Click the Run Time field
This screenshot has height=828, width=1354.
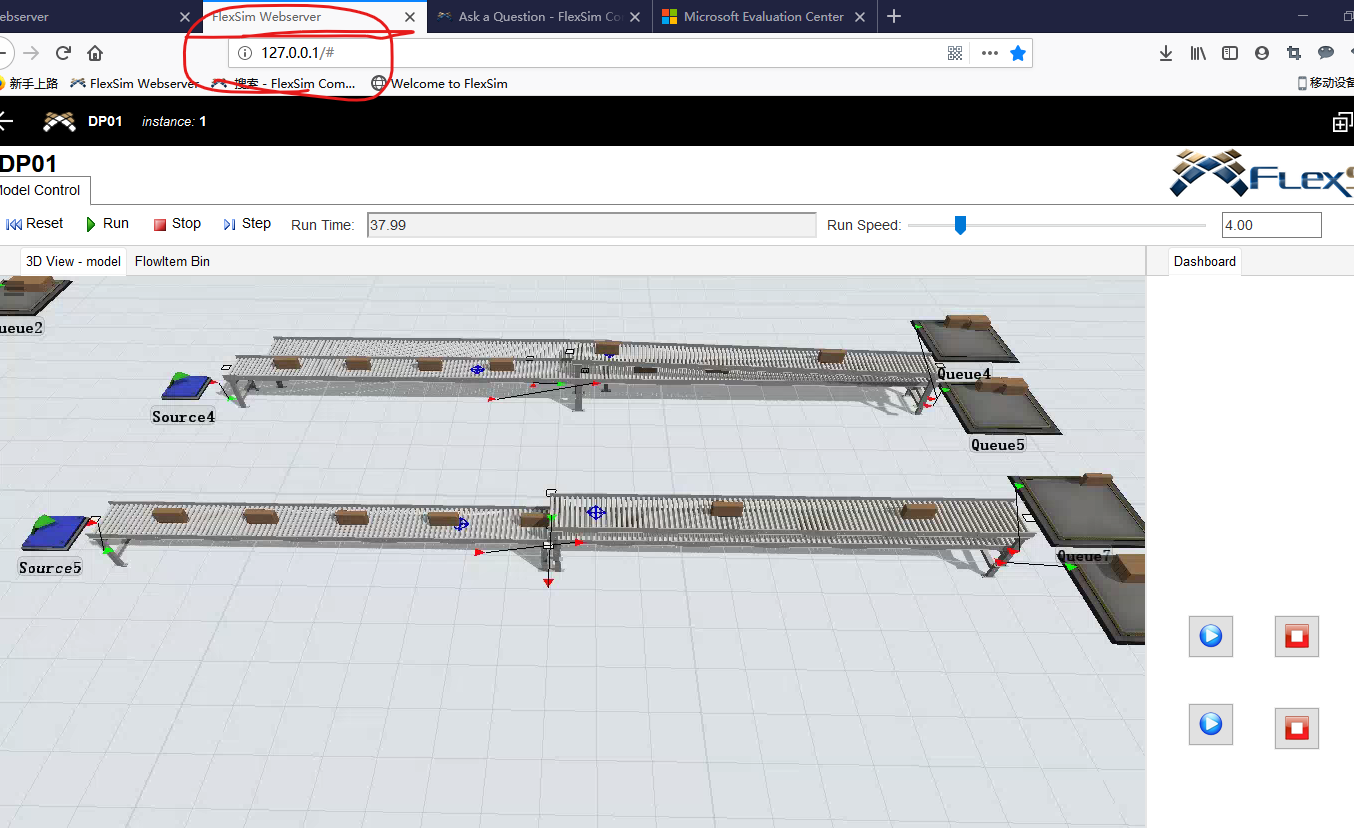592,225
